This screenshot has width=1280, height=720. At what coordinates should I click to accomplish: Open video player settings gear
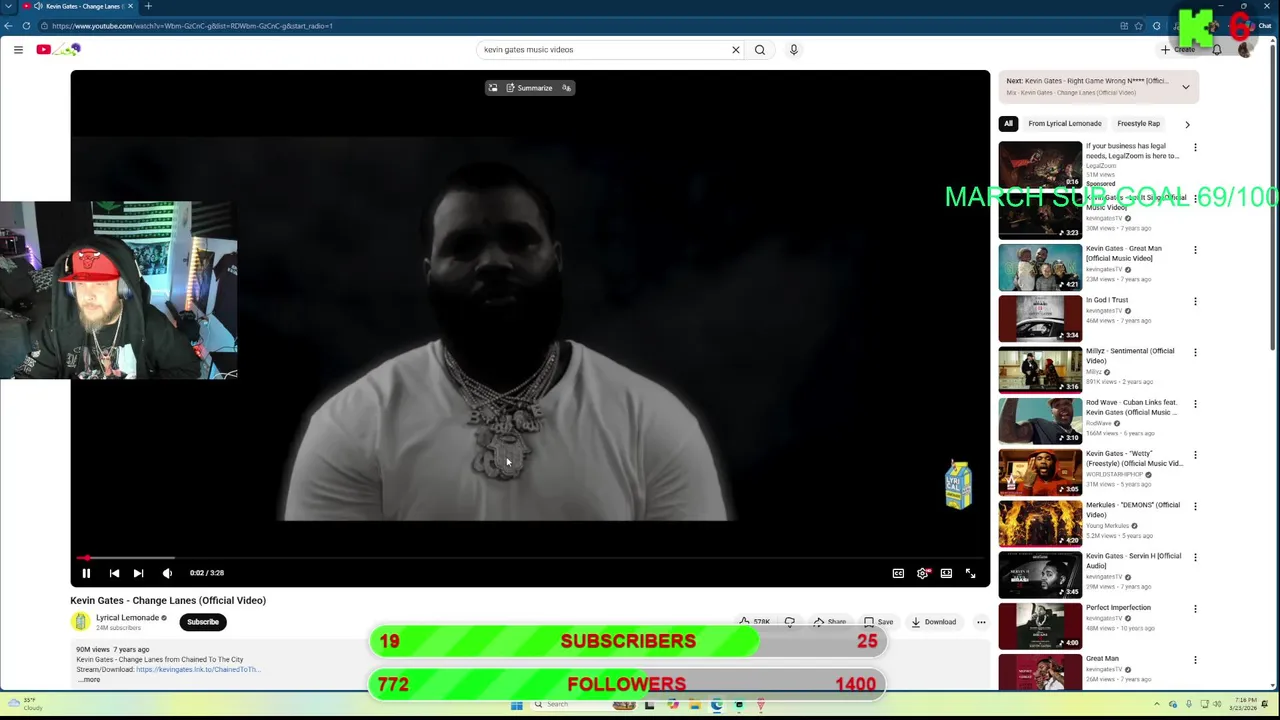coord(922,573)
